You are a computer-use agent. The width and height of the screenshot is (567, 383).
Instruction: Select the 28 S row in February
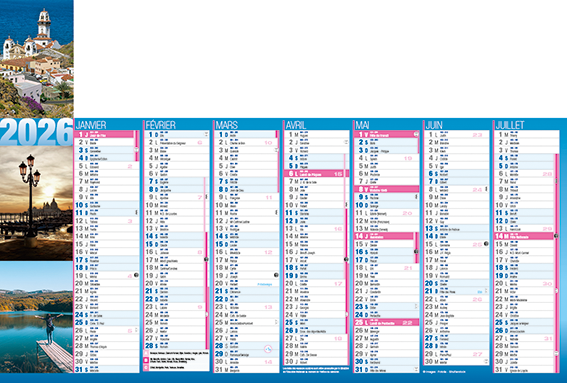(175, 346)
